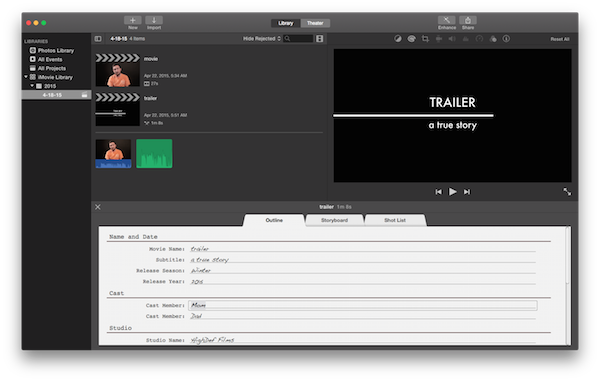Collapse the 2015 folder disclosure triangle
The height and width of the screenshot is (381, 600).
click(32, 86)
